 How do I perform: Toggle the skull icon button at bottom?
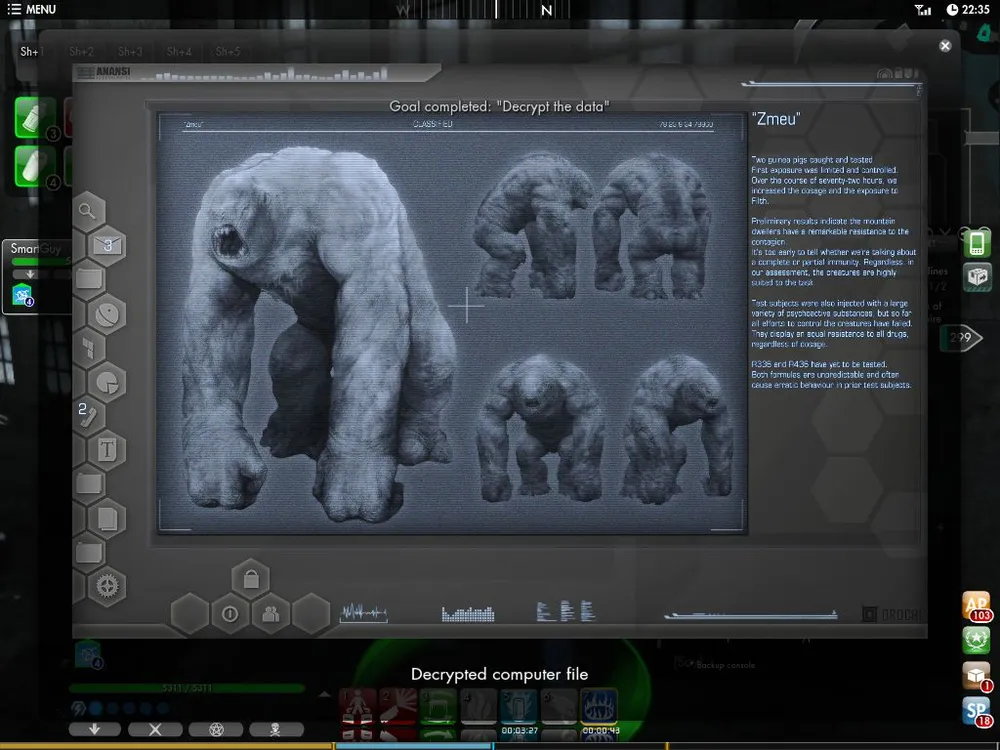point(276,729)
